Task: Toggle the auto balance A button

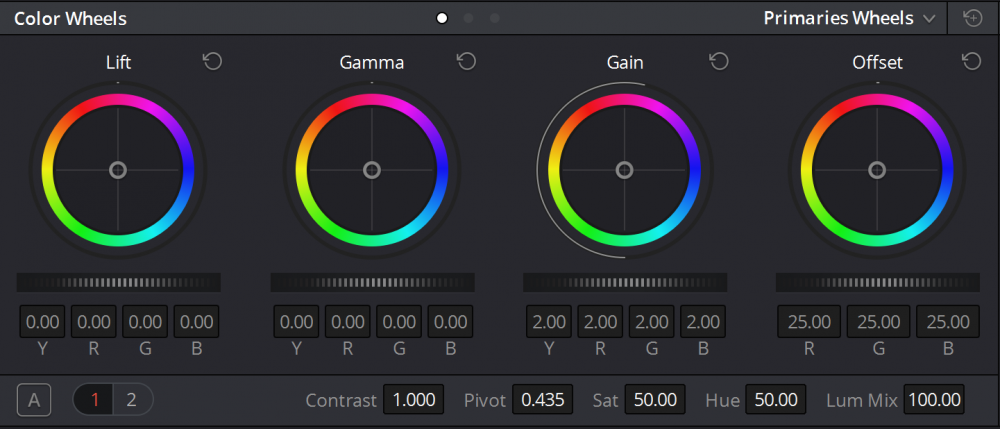Action: coord(34,401)
